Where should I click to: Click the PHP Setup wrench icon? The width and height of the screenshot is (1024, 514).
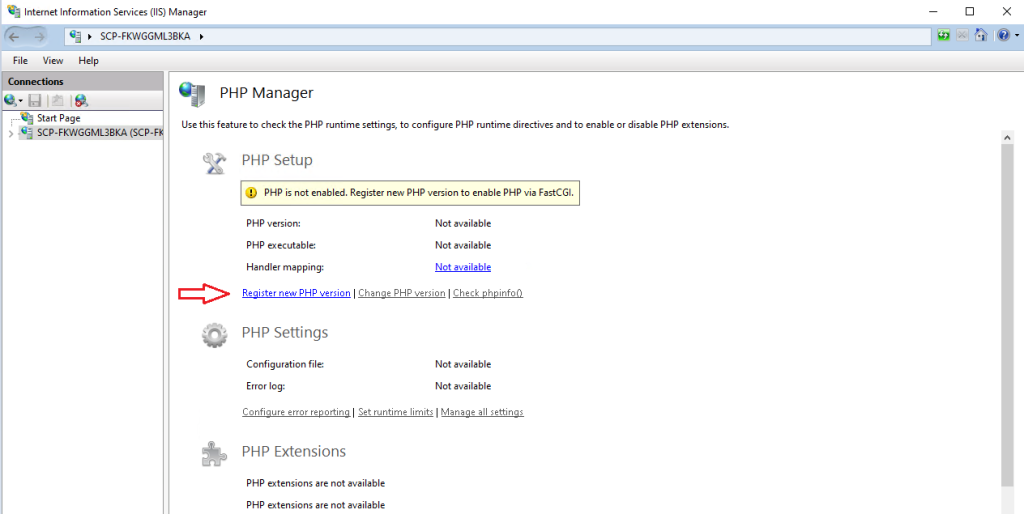pos(215,164)
